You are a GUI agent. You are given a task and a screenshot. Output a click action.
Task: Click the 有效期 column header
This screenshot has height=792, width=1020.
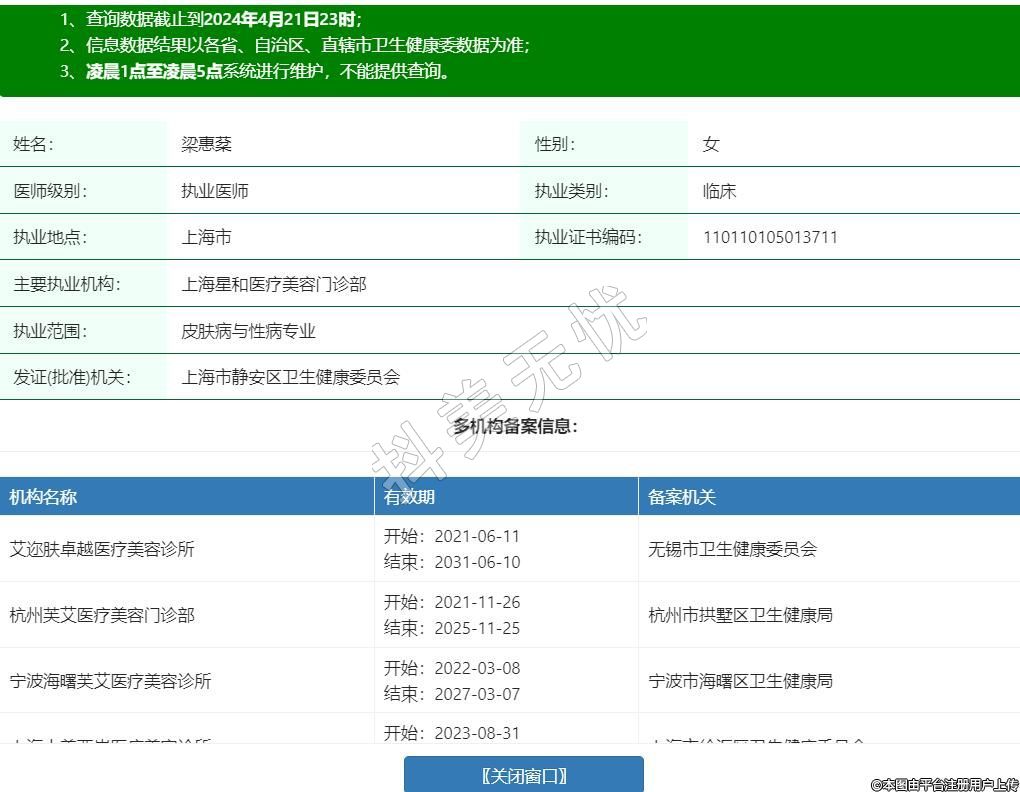(410, 497)
